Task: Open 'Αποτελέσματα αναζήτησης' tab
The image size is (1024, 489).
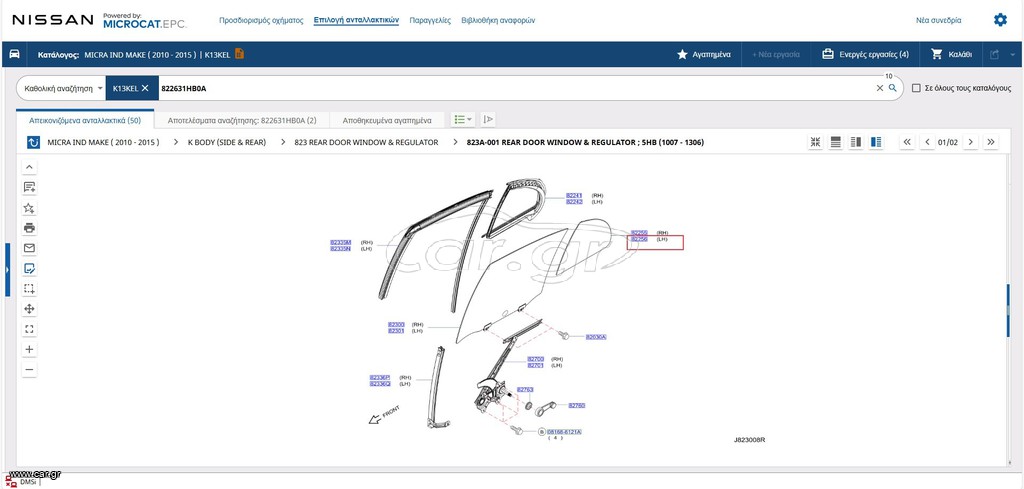Action: coord(242,120)
